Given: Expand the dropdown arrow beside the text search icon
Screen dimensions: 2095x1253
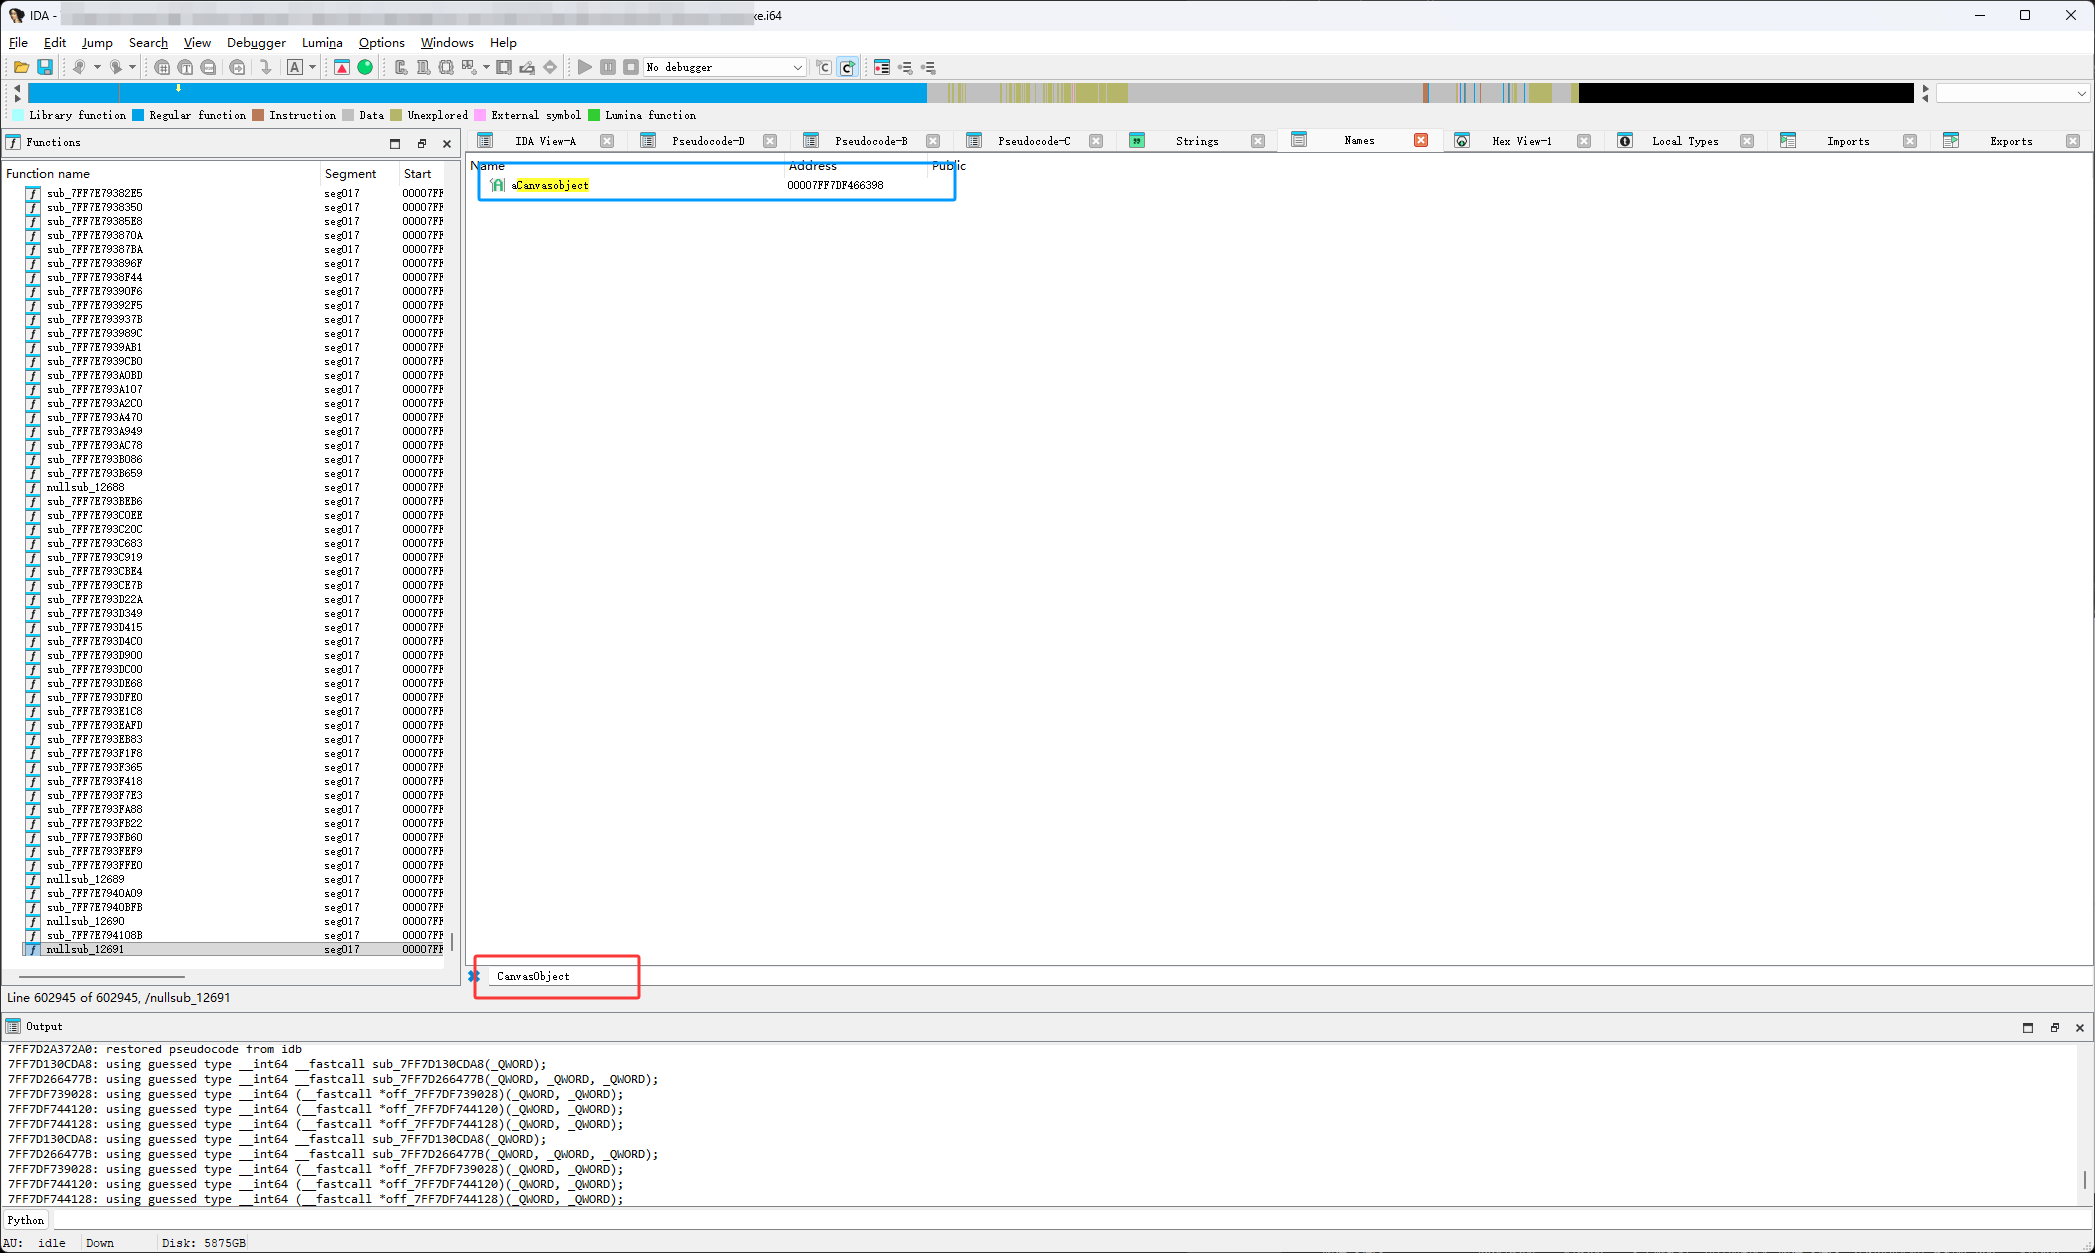Looking at the screenshot, I should pyautogui.click(x=313, y=67).
